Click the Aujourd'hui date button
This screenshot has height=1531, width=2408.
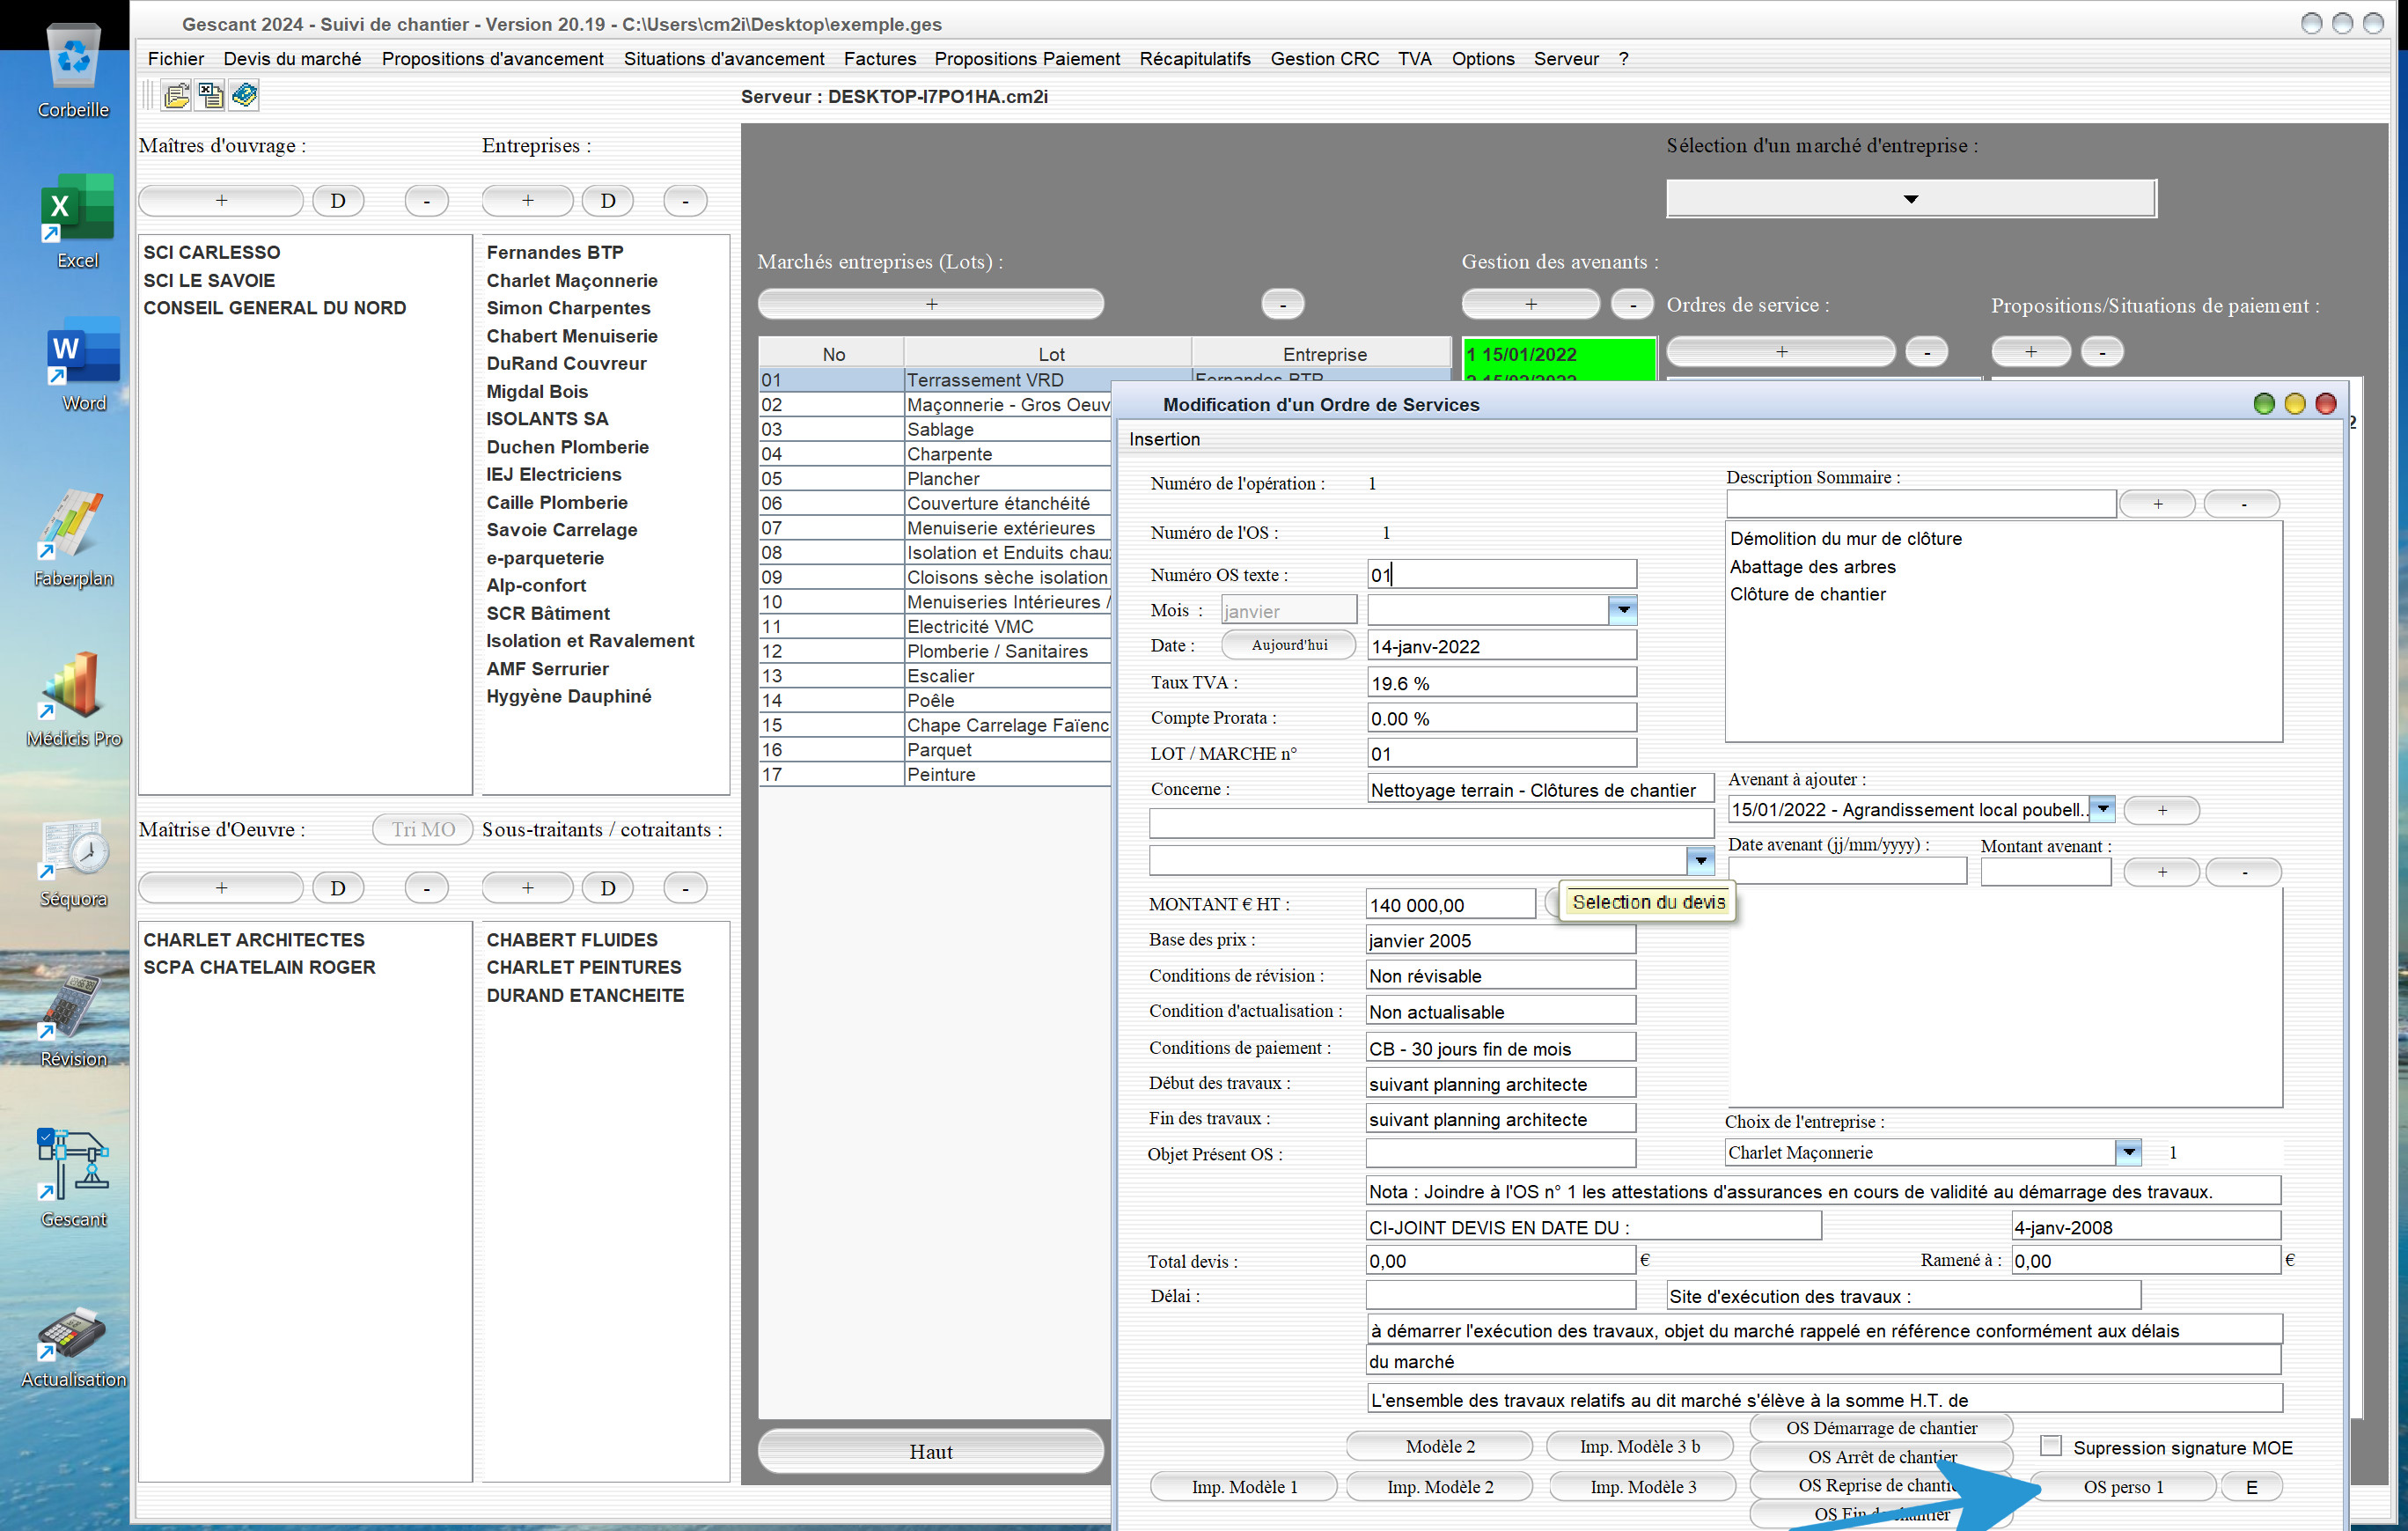click(1289, 645)
